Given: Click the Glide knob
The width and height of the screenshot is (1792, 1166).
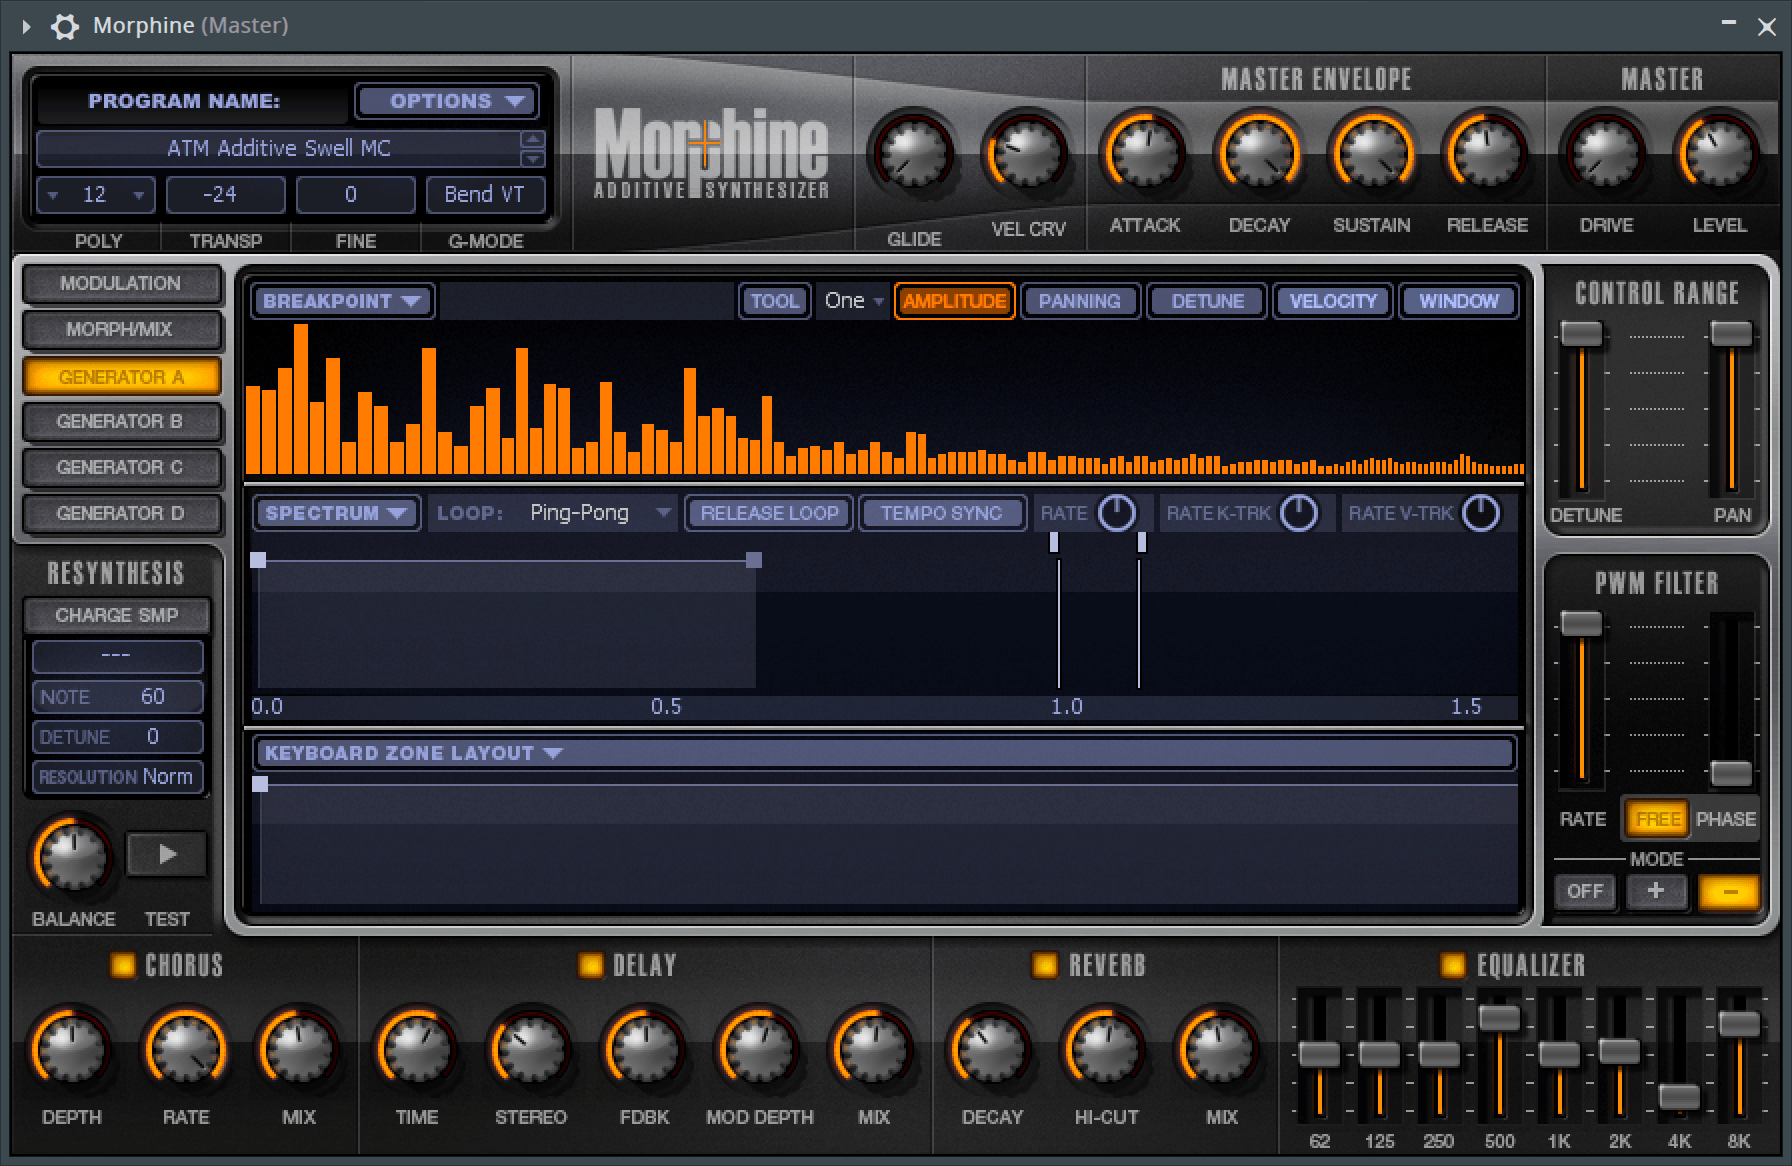Looking at the screenshot, I should tap(913, 155).
